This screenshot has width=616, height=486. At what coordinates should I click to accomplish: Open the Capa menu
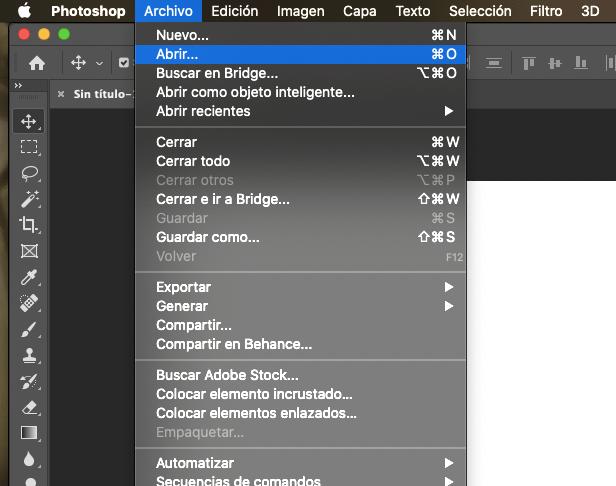[x=359, y=11]
